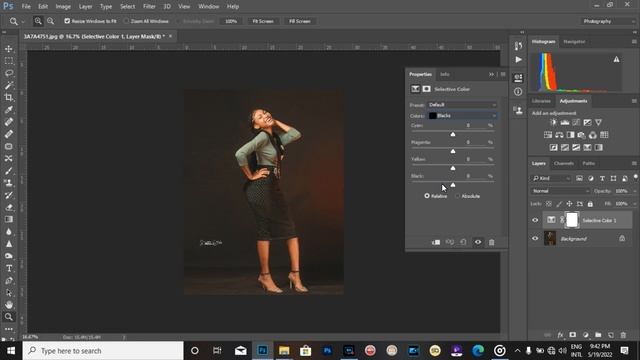640x360 pixels.
Task: Open the Photography workspace dropdown
Action: click(608, 21)
